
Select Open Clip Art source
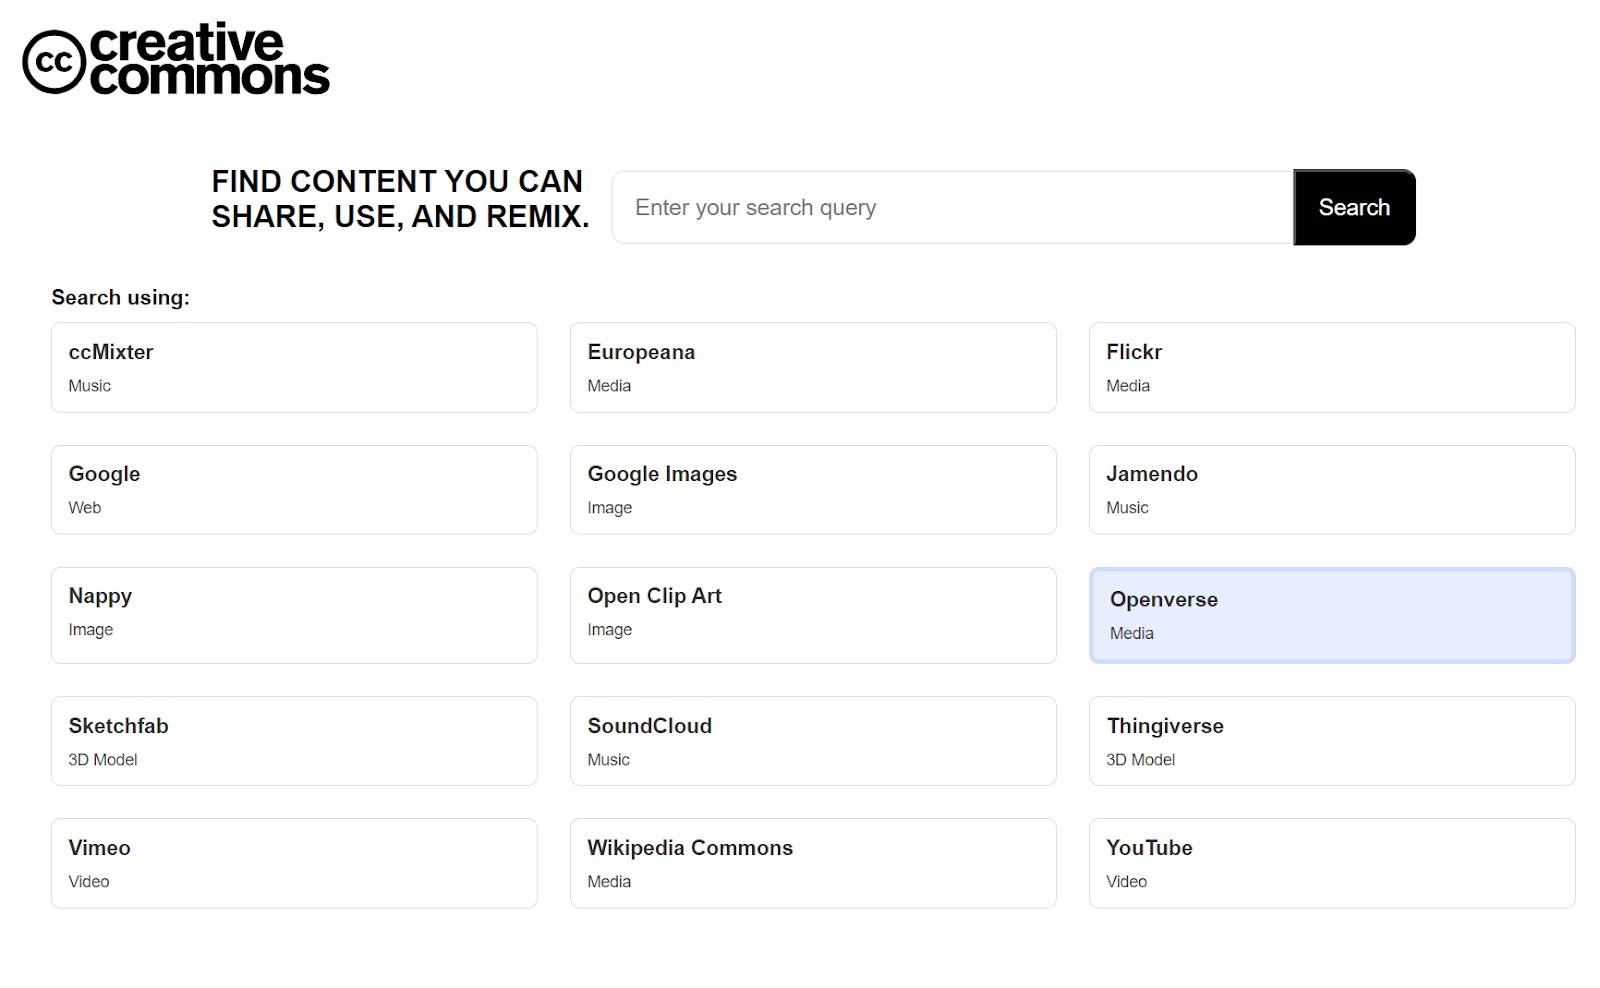click(813, 615)
